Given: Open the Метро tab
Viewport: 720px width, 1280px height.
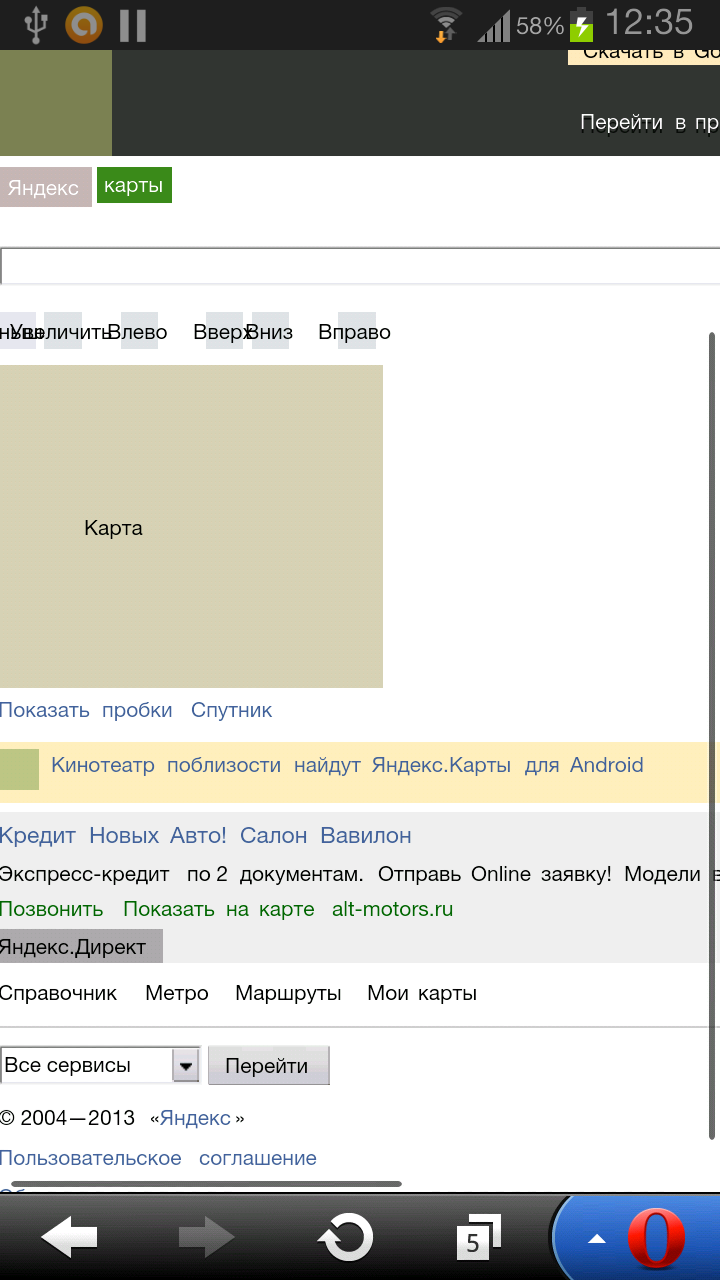Looking at the screenshot, I should (x=177, y=994).
